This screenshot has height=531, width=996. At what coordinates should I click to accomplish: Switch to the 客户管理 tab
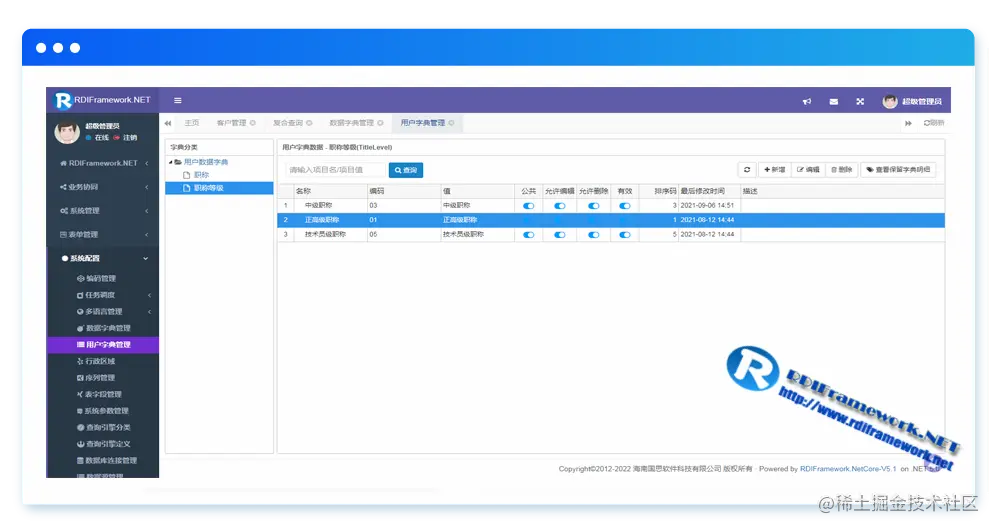coord(231,123)
